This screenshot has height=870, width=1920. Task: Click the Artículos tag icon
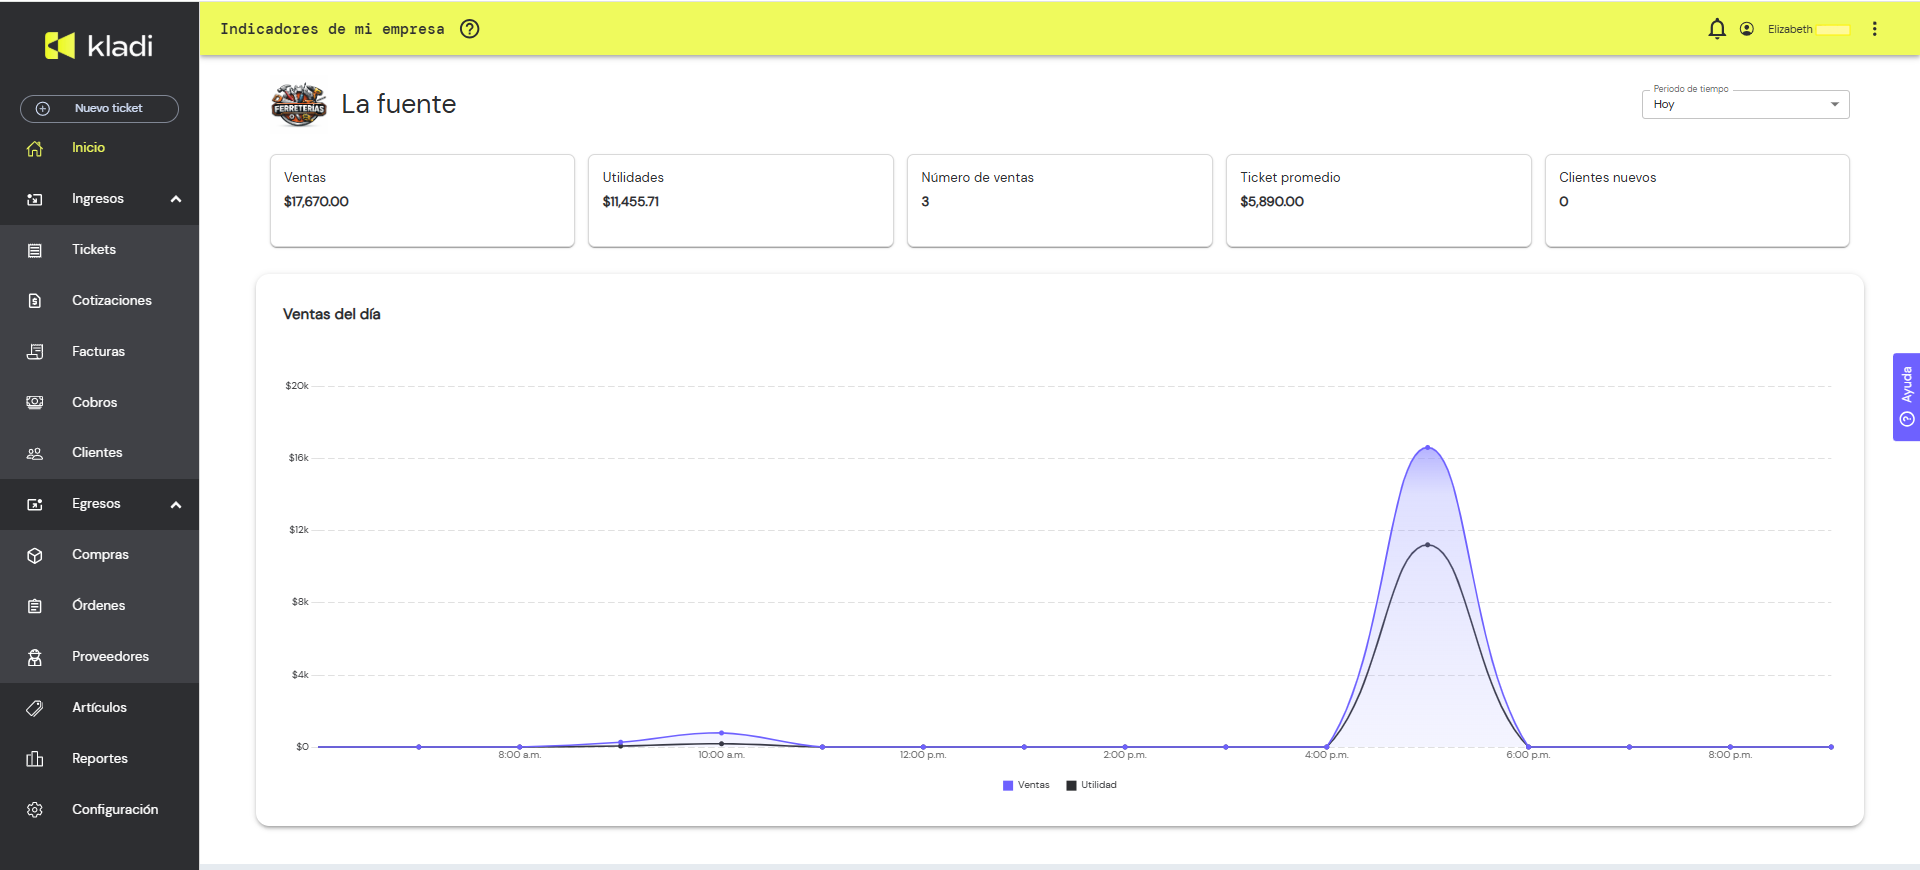coord(35,708)
